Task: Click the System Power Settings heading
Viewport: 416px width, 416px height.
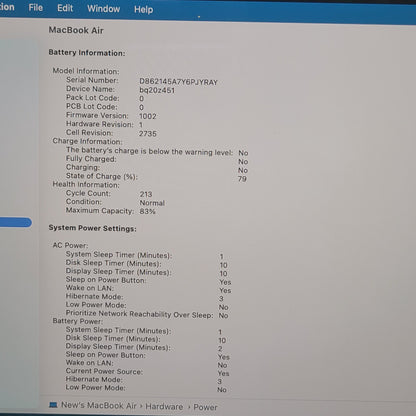Action: point(92,228)
